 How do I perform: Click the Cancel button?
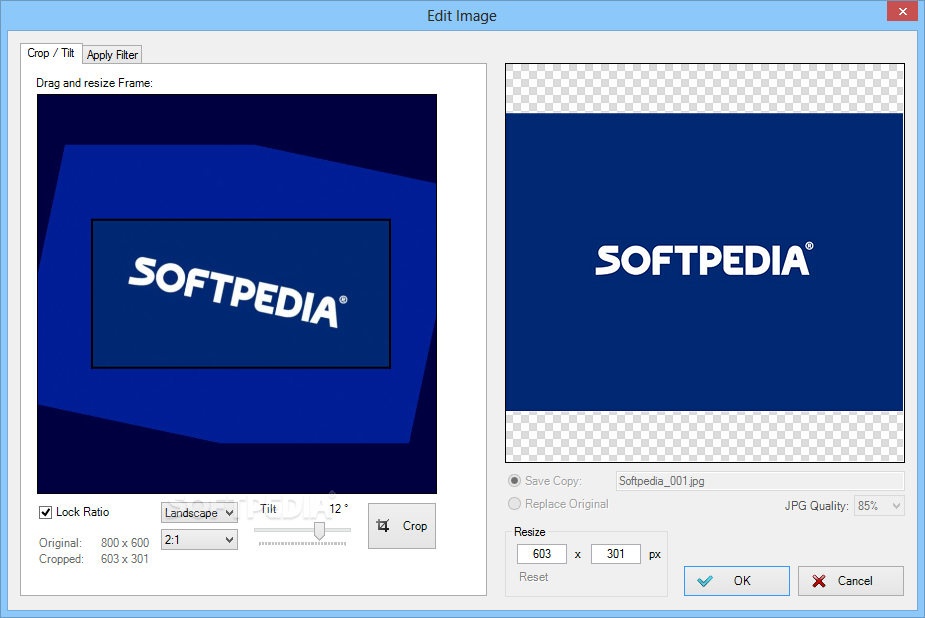coord(851,581)
